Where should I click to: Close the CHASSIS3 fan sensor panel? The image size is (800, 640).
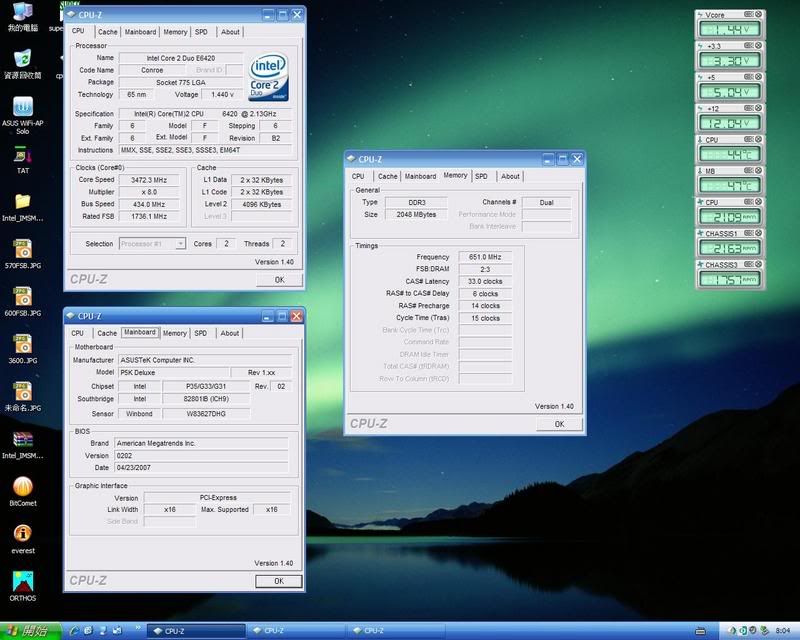pos(758,264)
